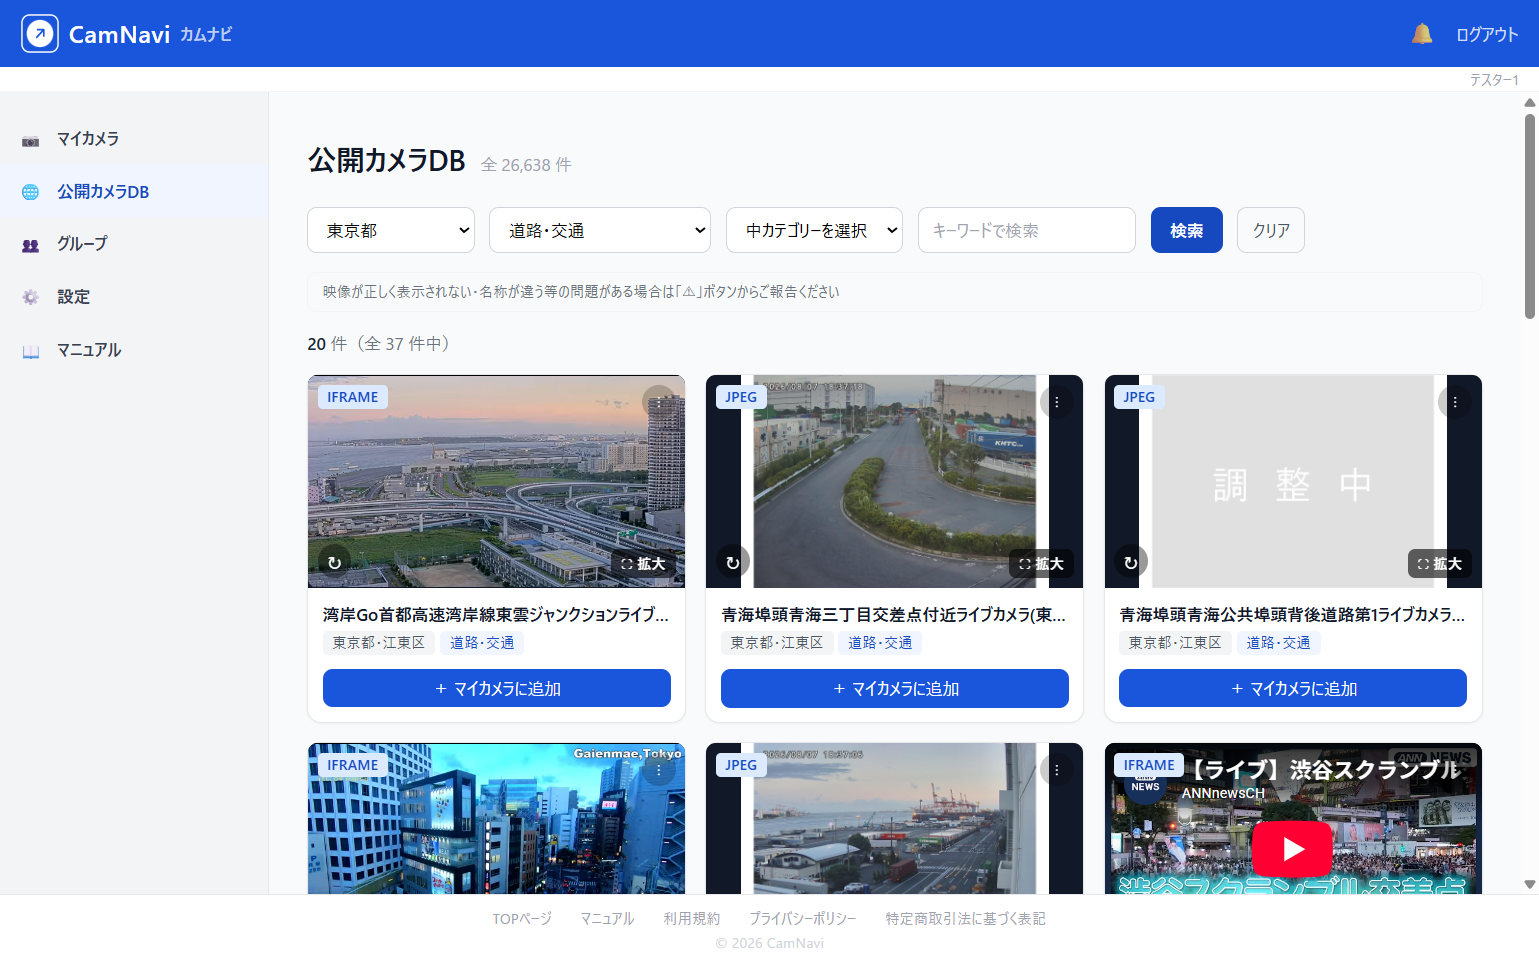
Task: Open the notification bell
Action: pos(1421,34)
